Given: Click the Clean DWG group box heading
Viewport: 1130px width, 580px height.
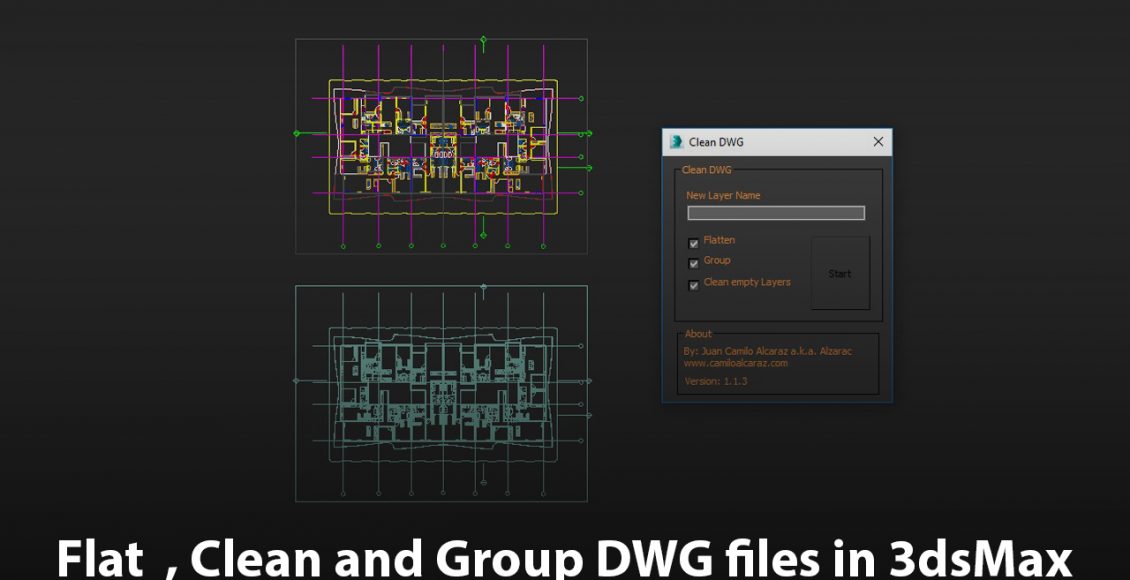Looking at the screenshot, I should 706,170.
